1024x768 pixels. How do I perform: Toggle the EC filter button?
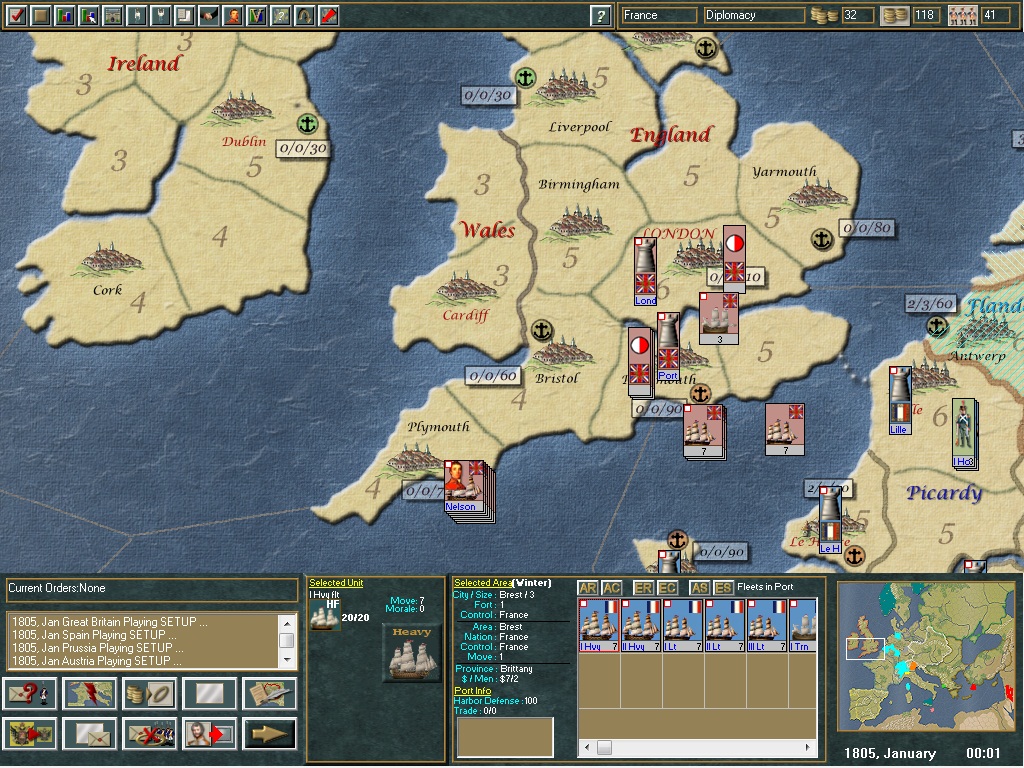pos(667,588)
